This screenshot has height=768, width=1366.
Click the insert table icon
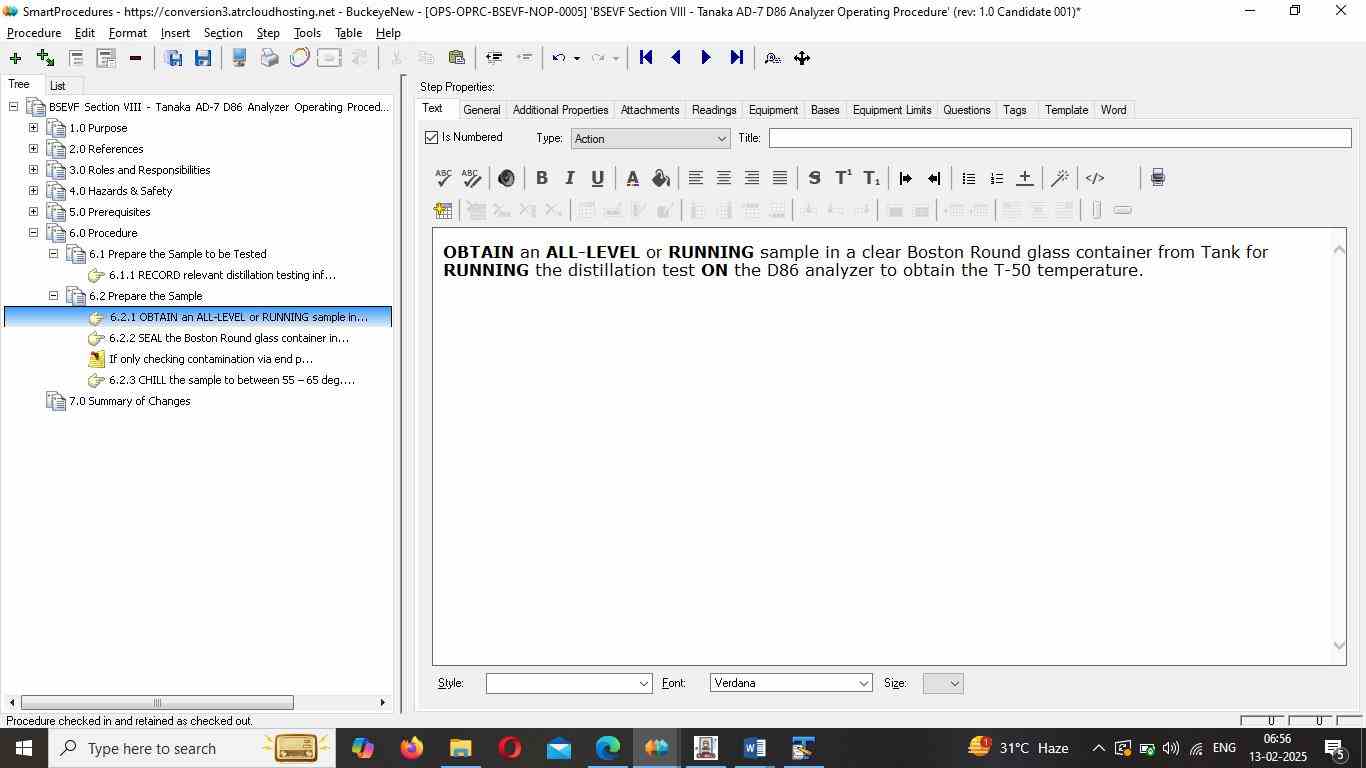(x=443, y=210)
